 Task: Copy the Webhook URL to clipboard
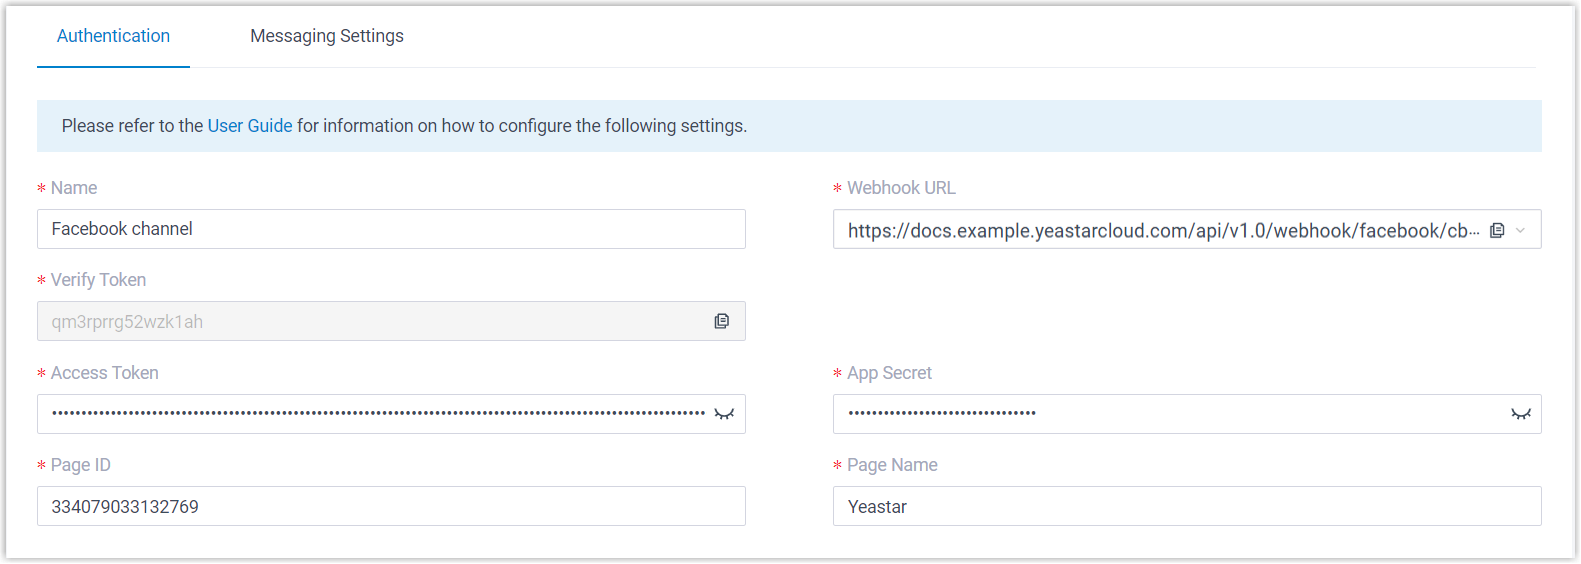(1497, 230)
